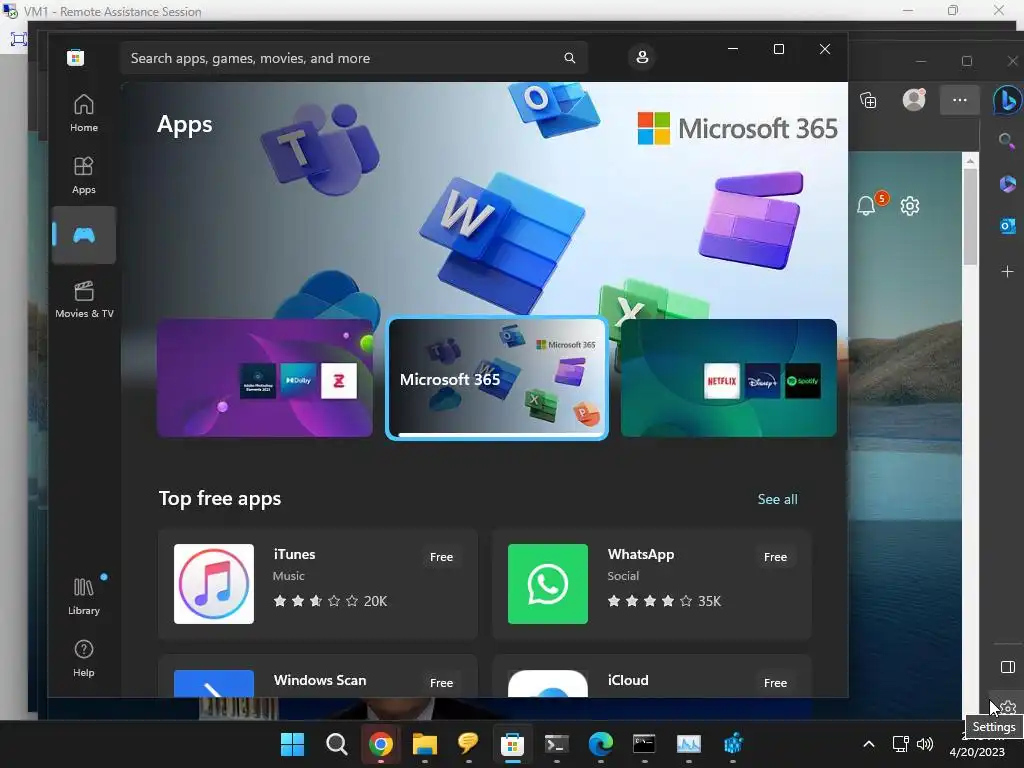Click the Free button on WhatsApp
This screenshot has width=1024, height=768.
[775, 557]
